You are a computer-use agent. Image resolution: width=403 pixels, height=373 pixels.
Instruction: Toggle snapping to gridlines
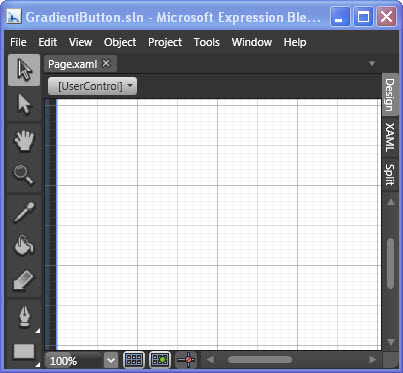pyautogui.click(x=160, y=360)
